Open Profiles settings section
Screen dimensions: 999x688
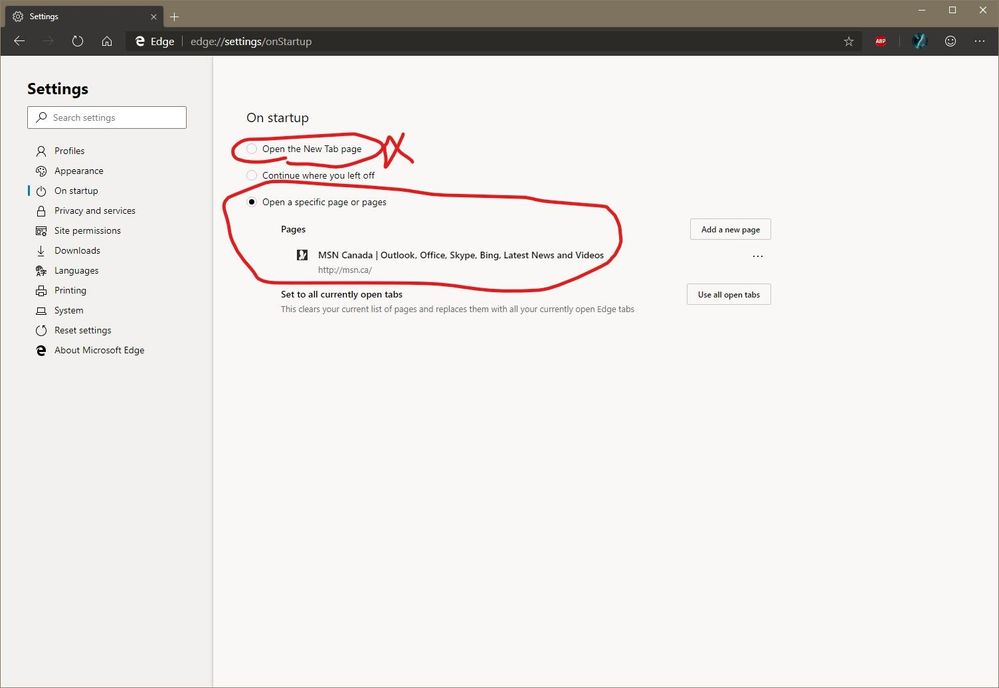pyautogui.click(x=69, y=151)
